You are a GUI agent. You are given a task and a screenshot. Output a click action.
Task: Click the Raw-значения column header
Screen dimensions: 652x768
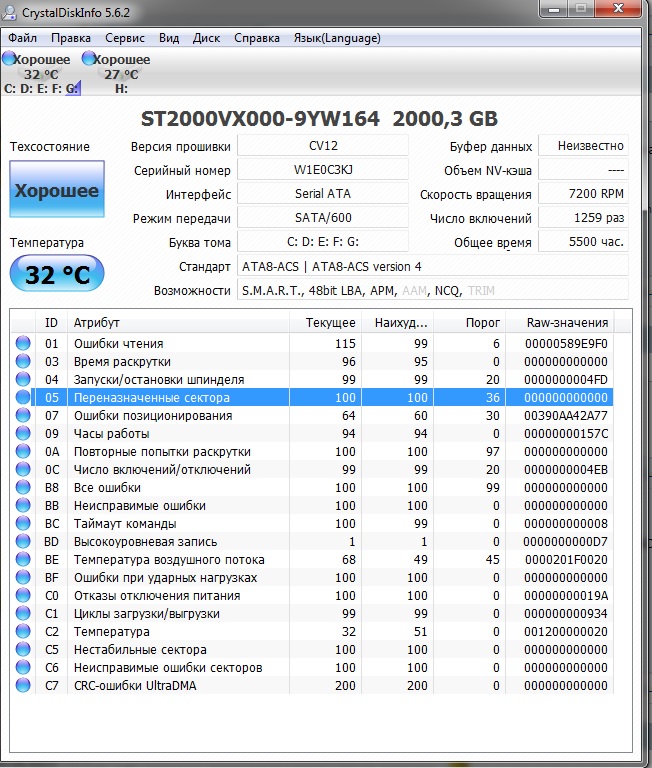pyautogui.click(x=559, y=323)
